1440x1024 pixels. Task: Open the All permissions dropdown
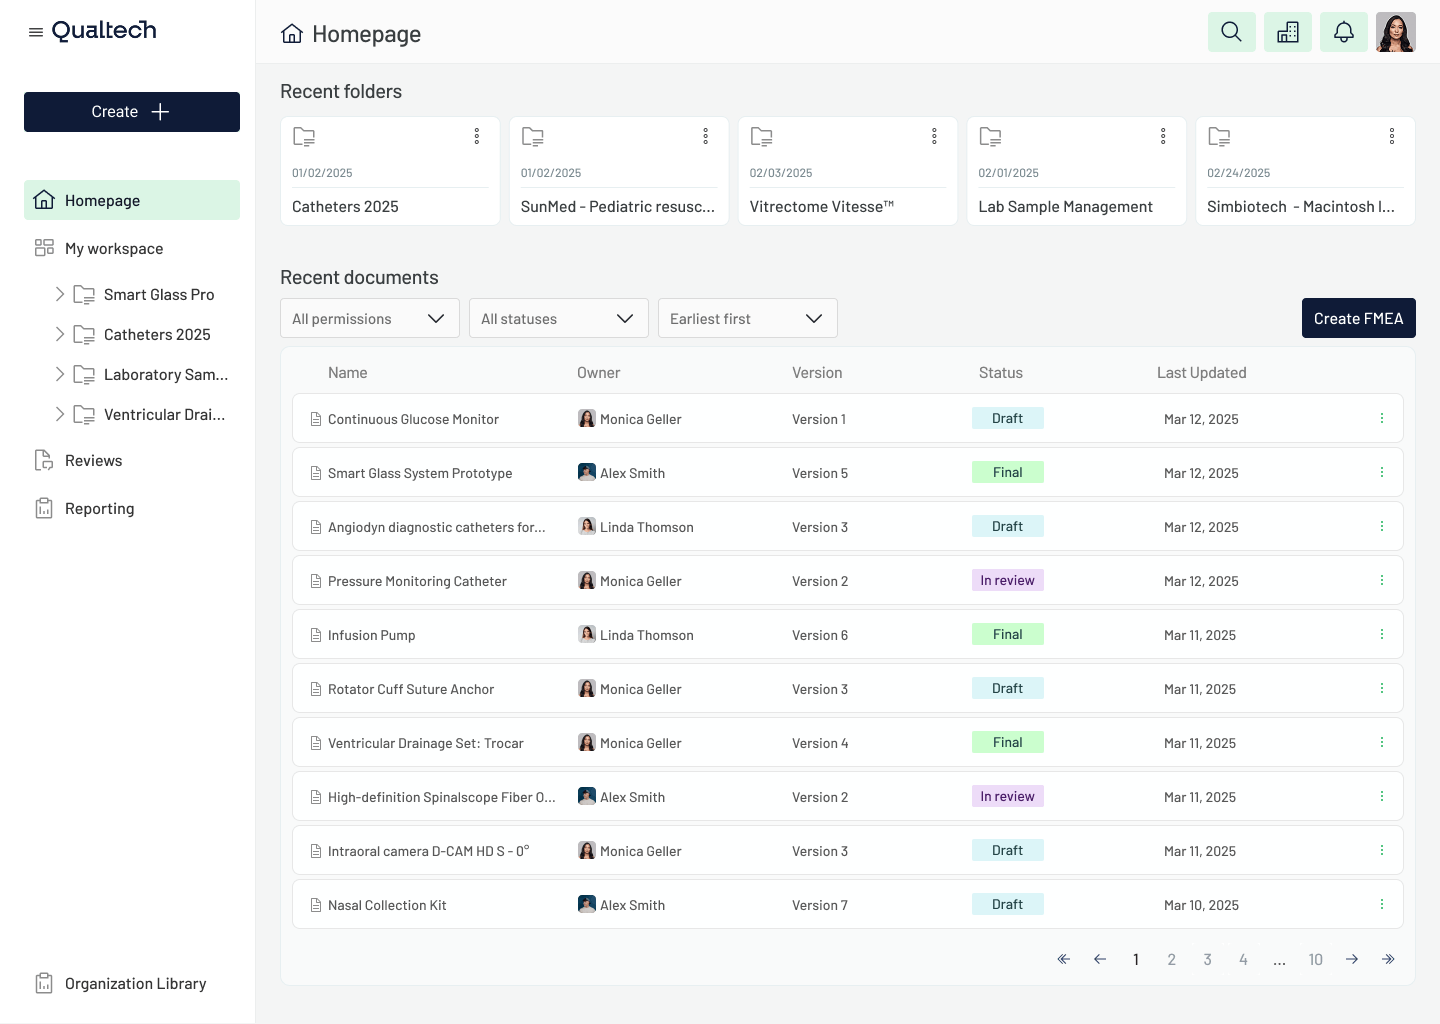click(369, 318)
